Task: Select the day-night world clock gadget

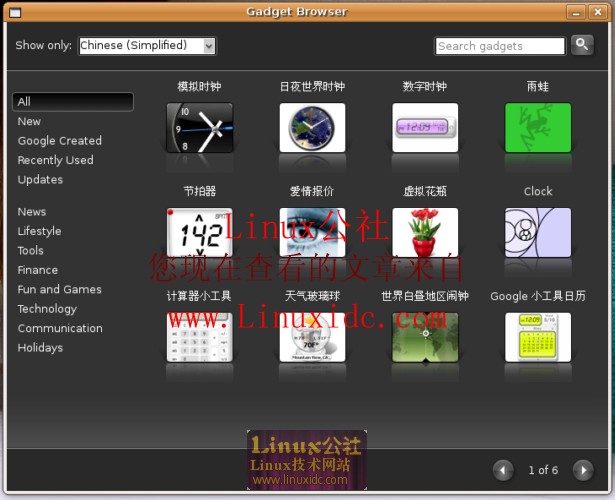Action: pos(312,127)
